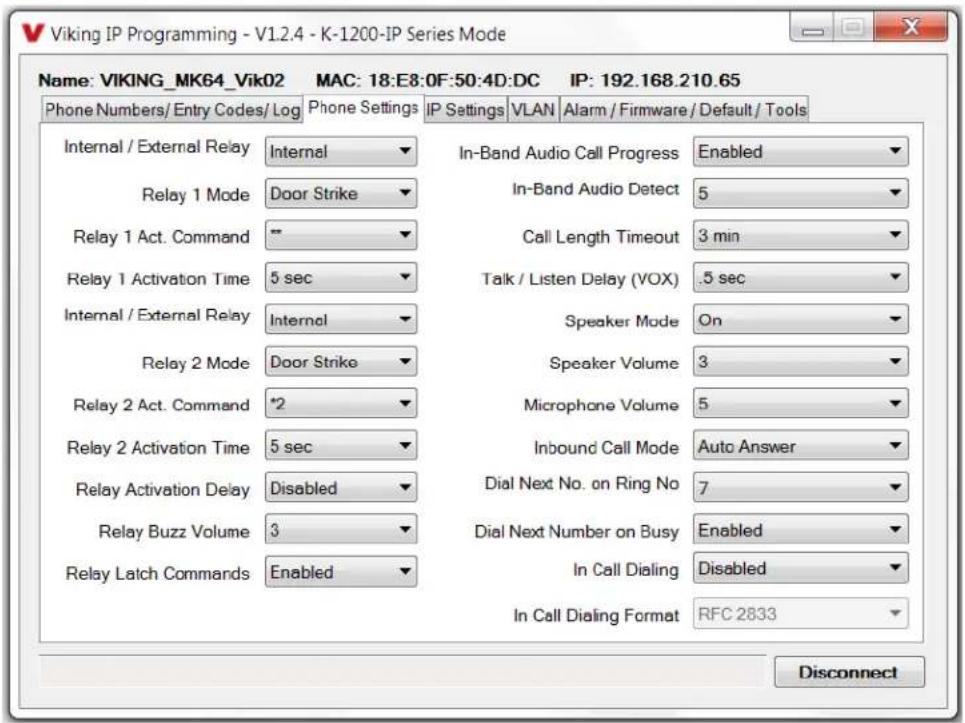
Task: Open In-Band Audio Detect dropdown
Action: (x=801, y=194)
